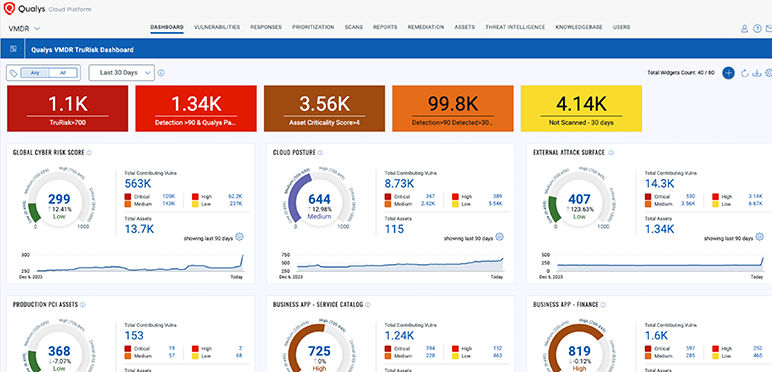The height and width of the screenshot is (372, 772).
Task: Click the refresh dashboard icon
Action: pos(745,73)
